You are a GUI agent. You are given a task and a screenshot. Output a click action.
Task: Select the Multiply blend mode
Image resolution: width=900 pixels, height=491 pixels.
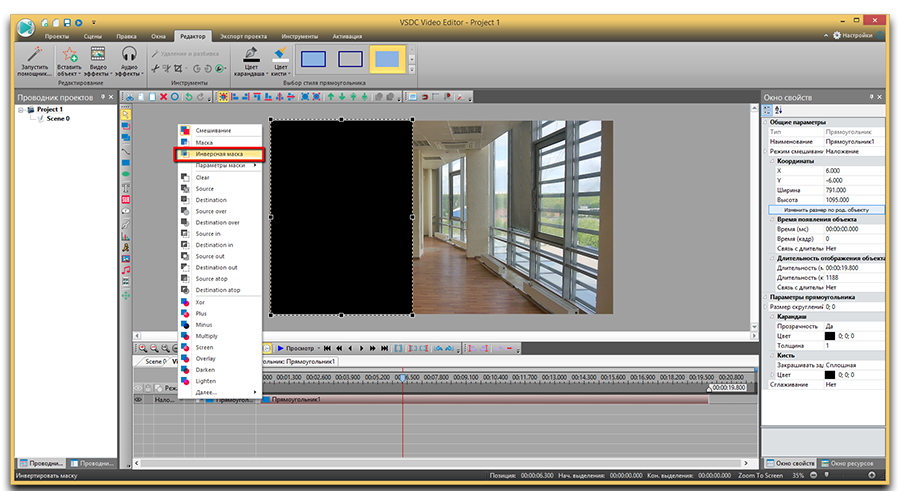(x=220, y=336)
